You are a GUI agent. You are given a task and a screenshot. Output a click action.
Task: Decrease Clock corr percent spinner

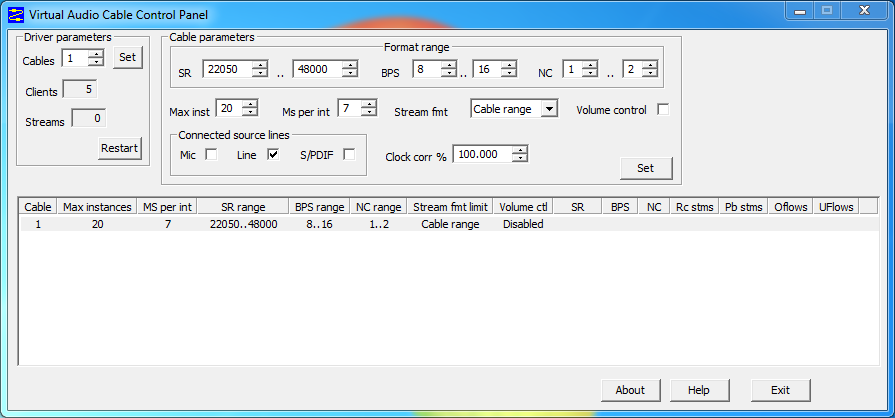[521, 158]
